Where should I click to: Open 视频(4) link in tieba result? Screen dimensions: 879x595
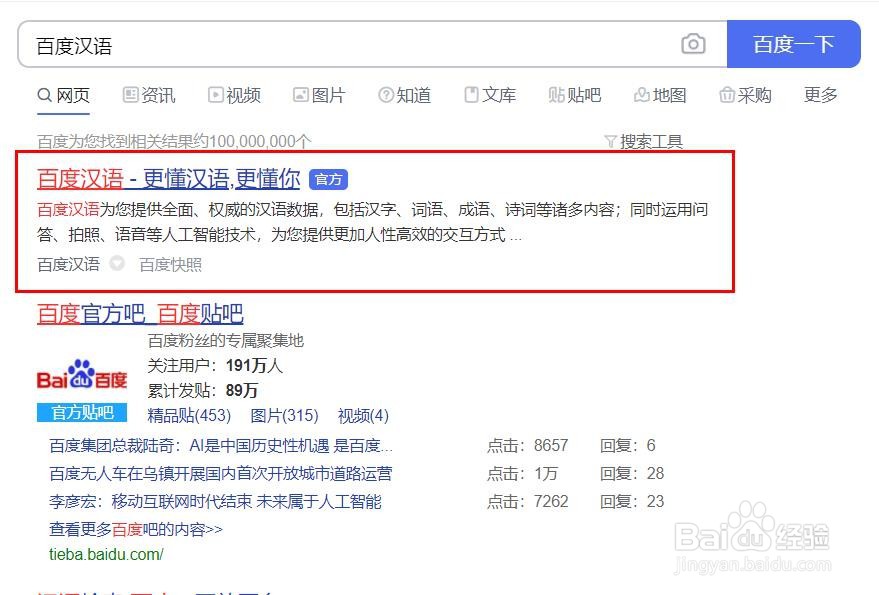click(363, 416)
